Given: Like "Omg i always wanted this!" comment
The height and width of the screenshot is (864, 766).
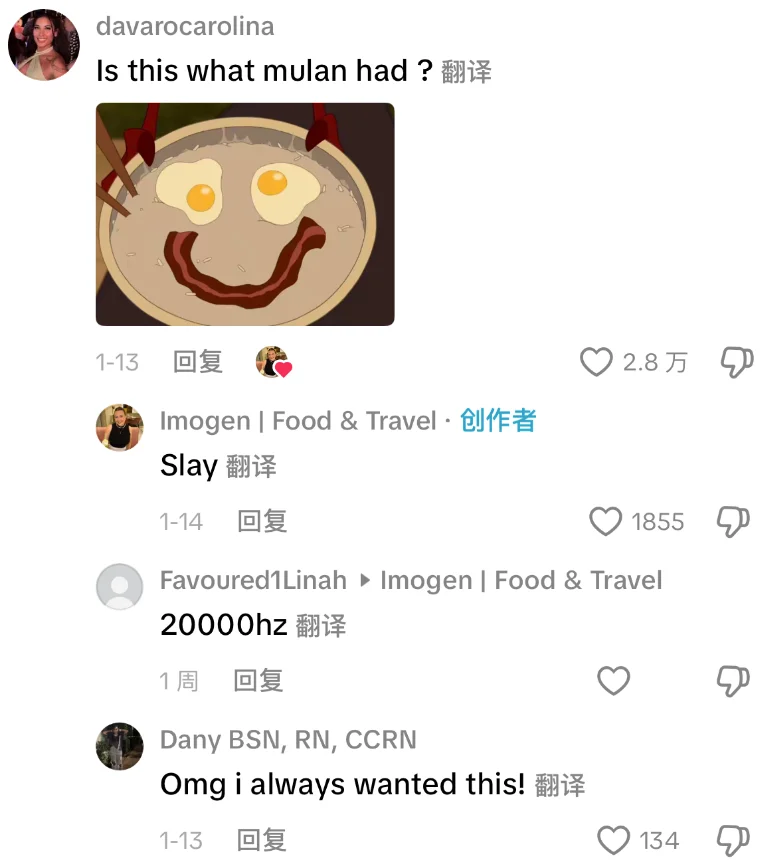Looking at the screenshot, I should [613, 840].
